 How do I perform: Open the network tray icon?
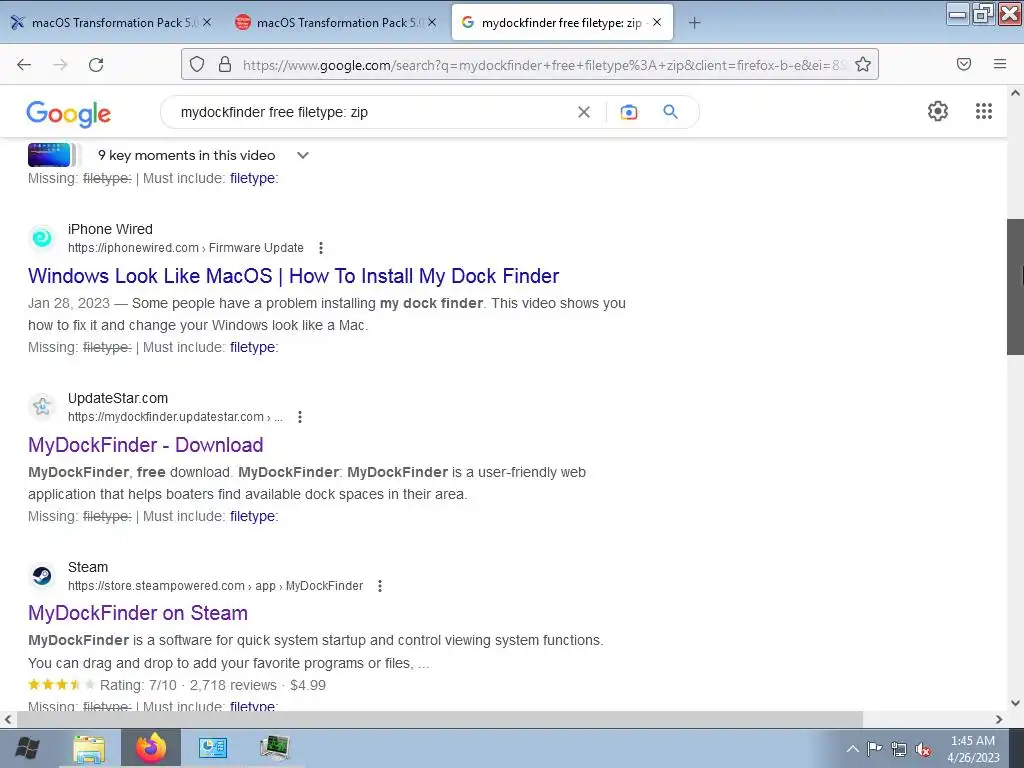[899, 749]
